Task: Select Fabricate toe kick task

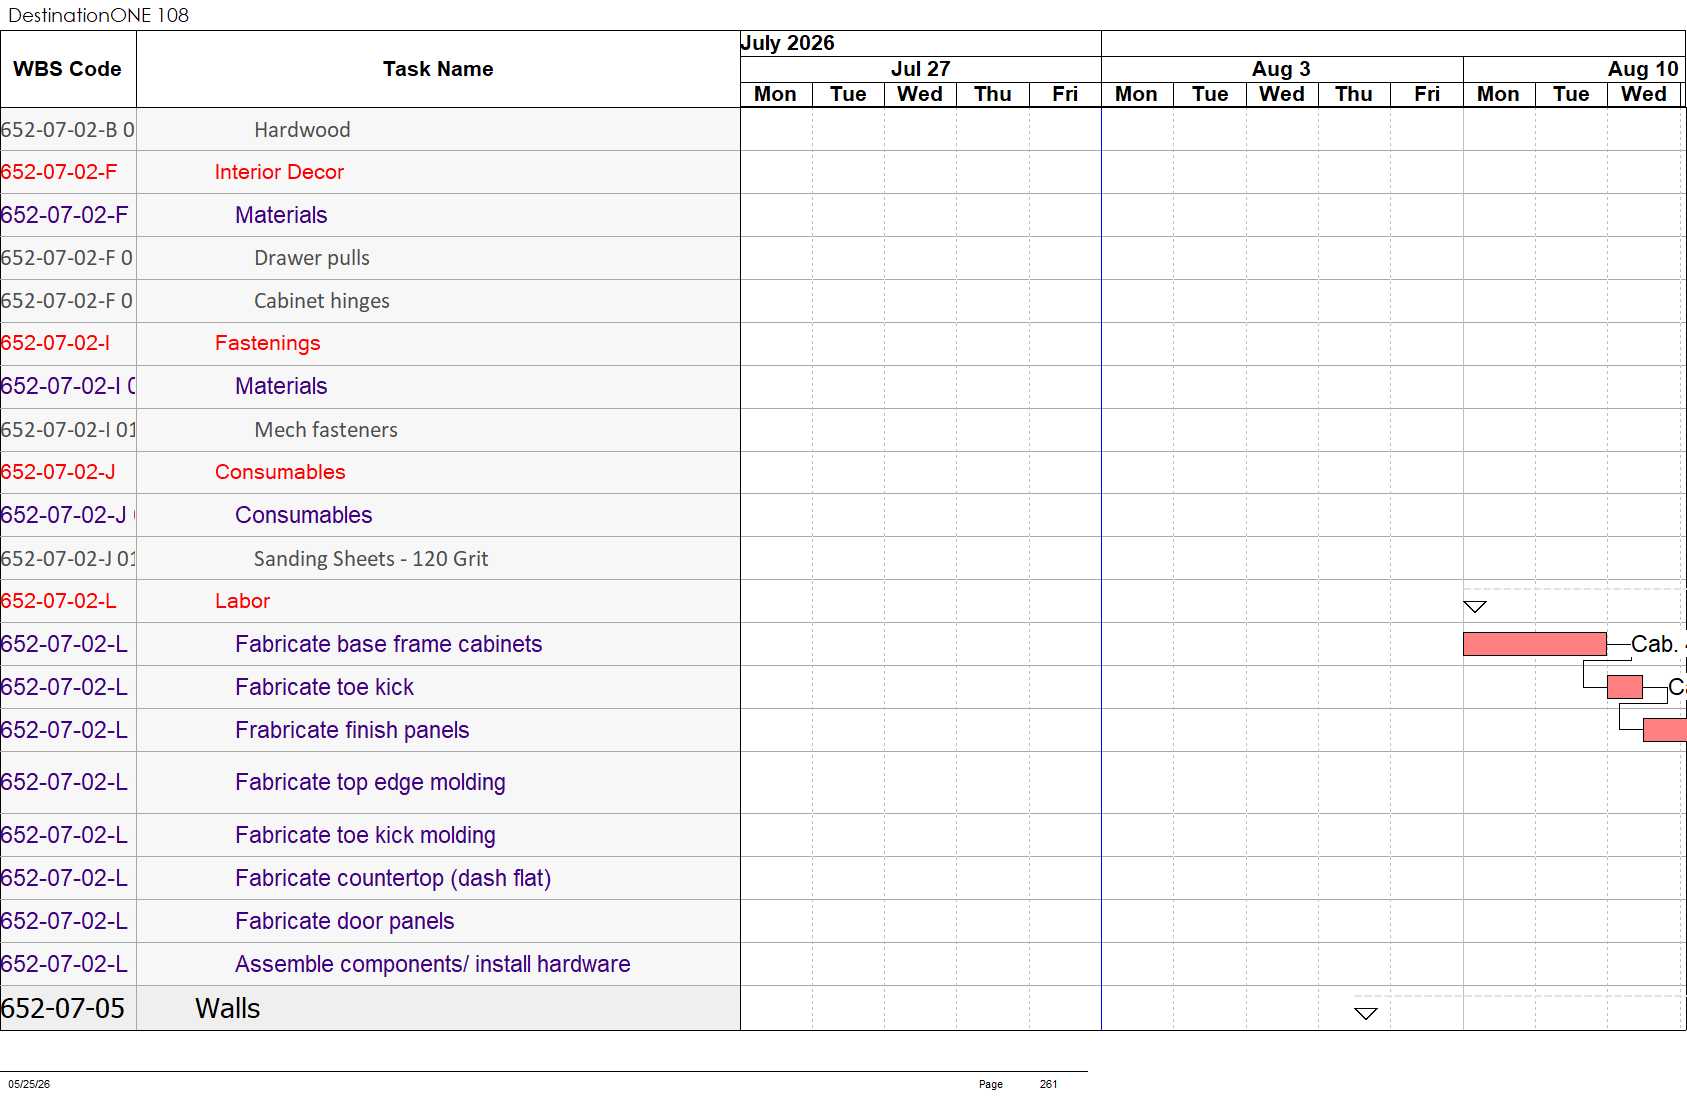Action: pos(324,687)
